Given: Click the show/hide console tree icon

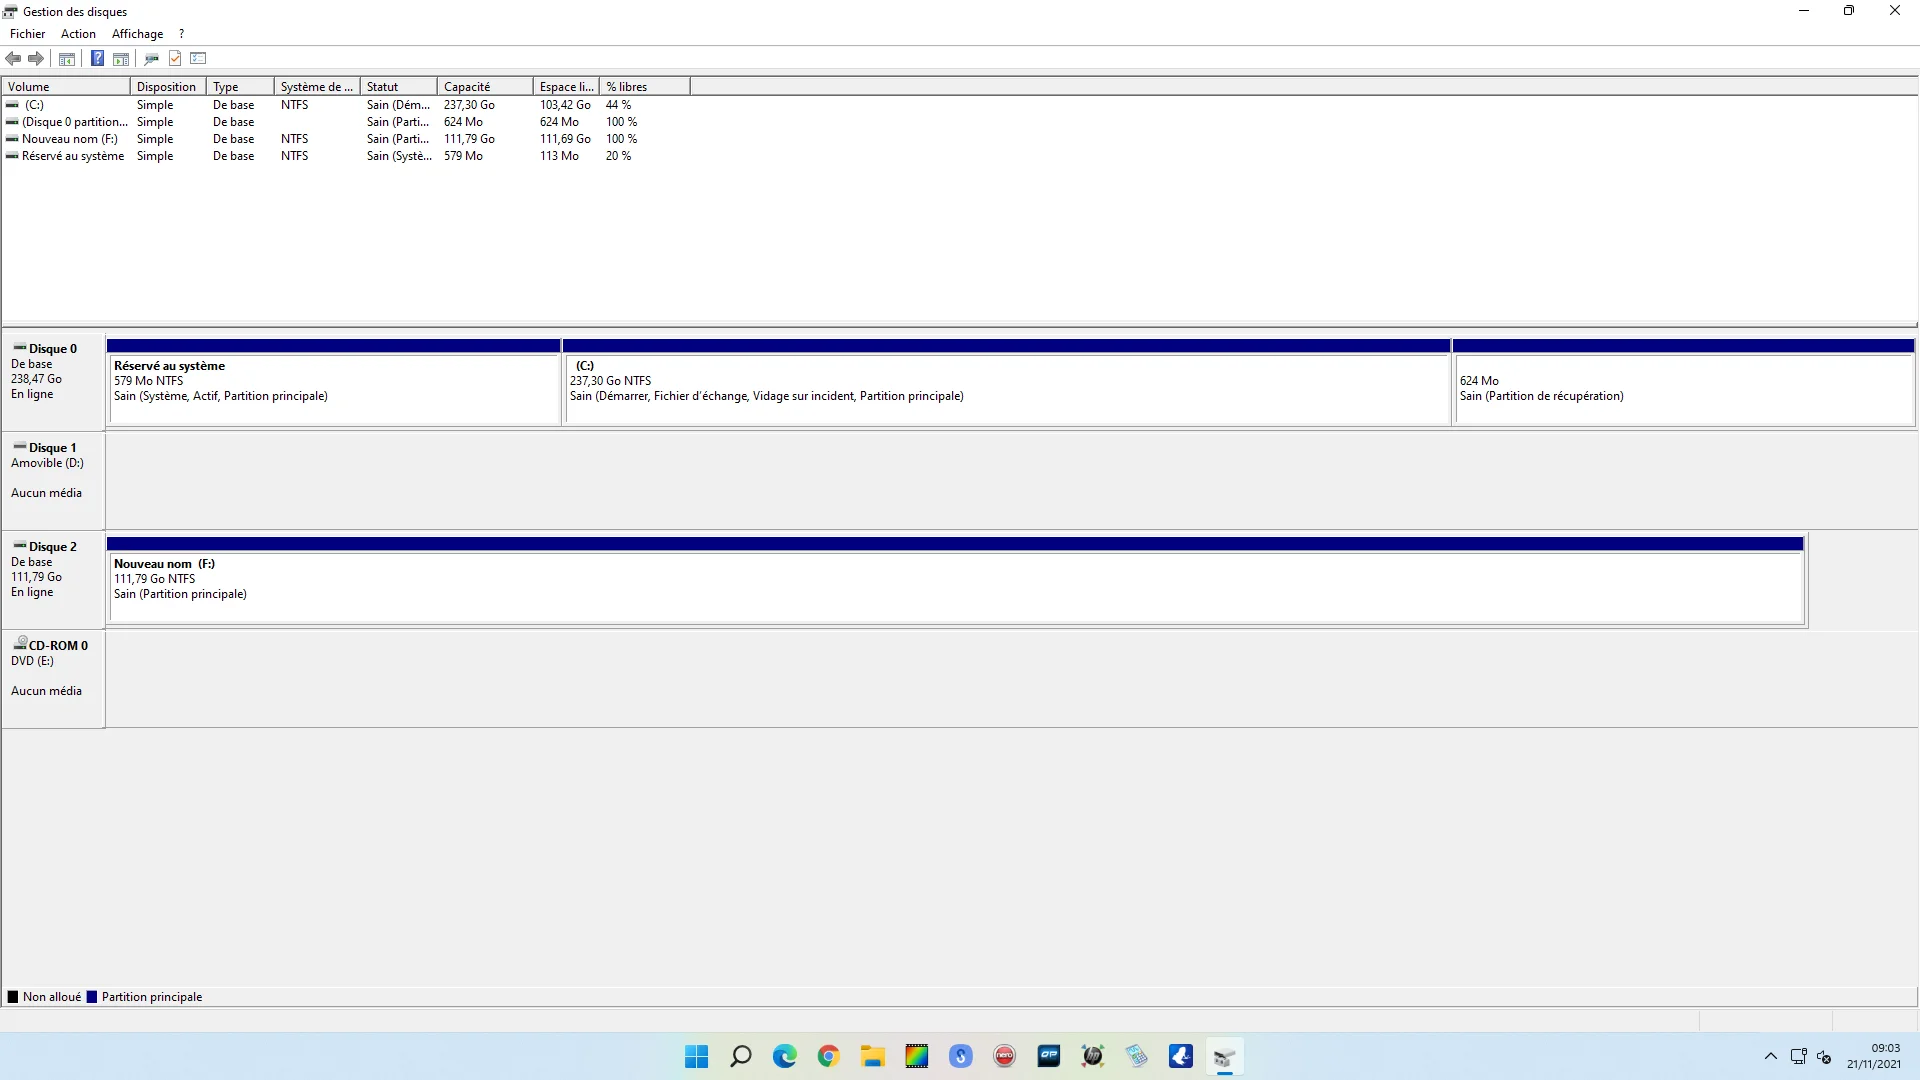Looking at the screenshot, I should pyautogui.click(x=67, y=58).
